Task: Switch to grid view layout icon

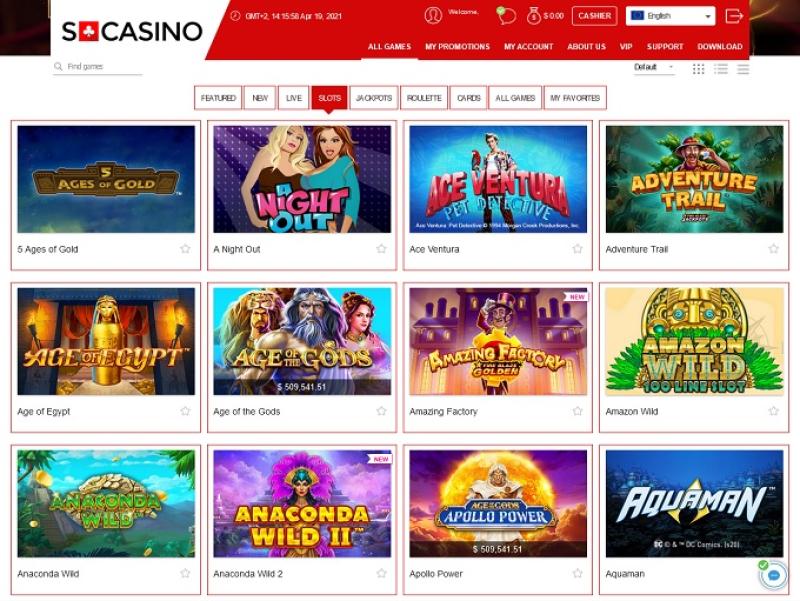Action: [x=698, y=69]
